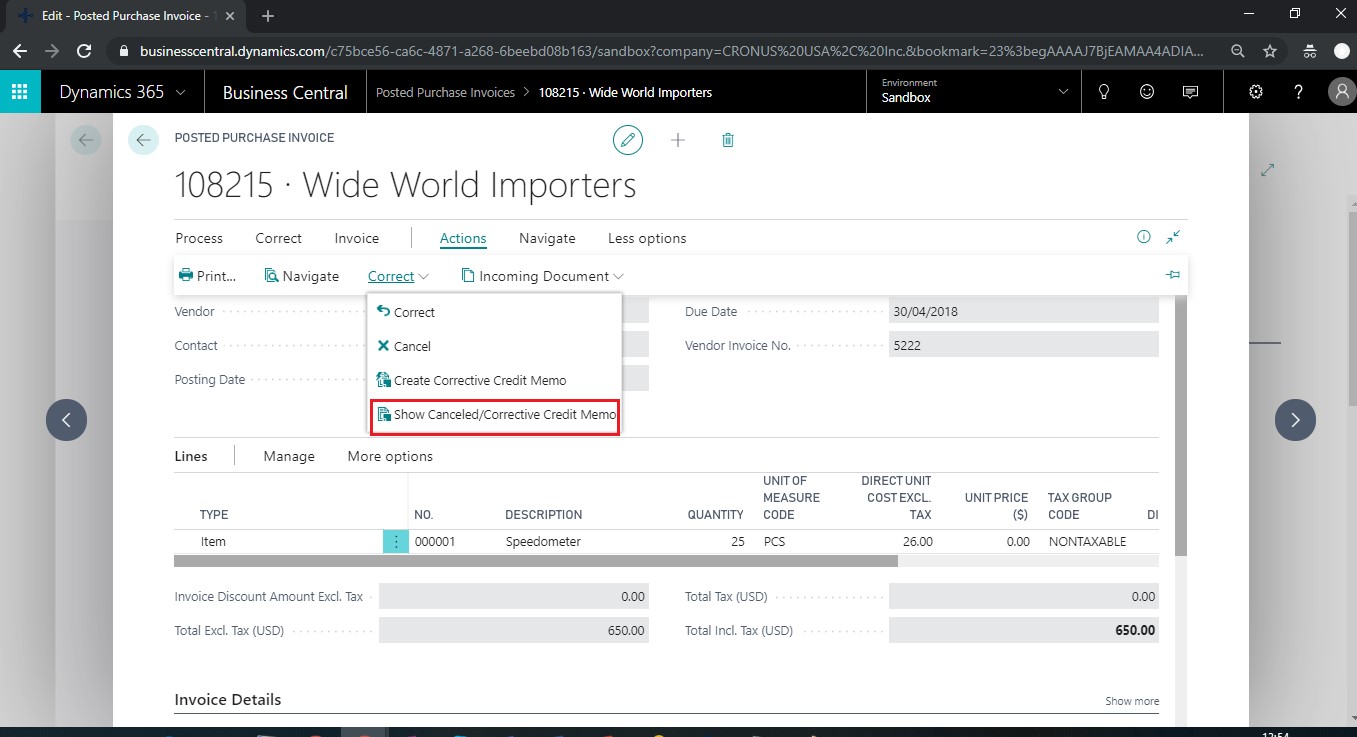Select Cancel in the dropdown menu
This screenshot has height=737, width=1357.
(495, 346)
